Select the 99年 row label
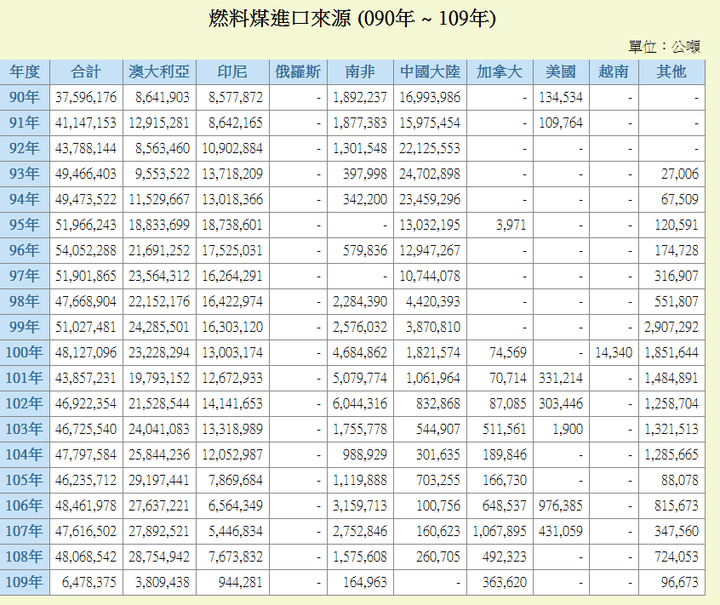Screen dimensions: 720x605 pos(25,327)
